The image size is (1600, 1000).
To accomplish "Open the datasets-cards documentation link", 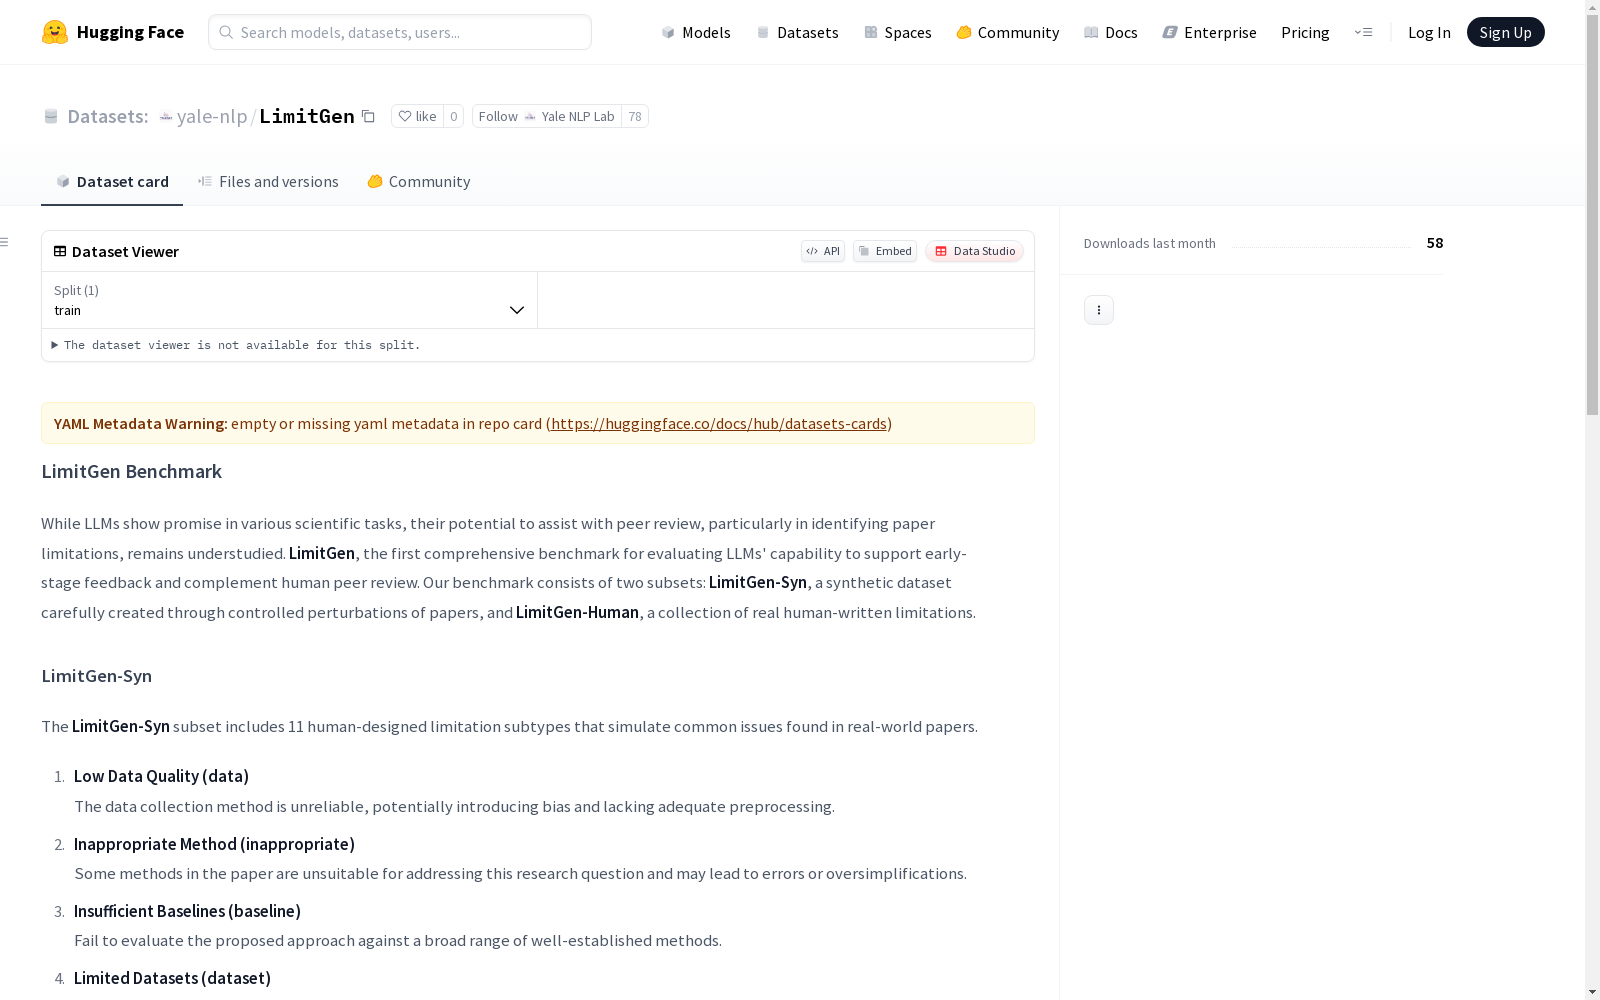I will [x=719, y=423].
